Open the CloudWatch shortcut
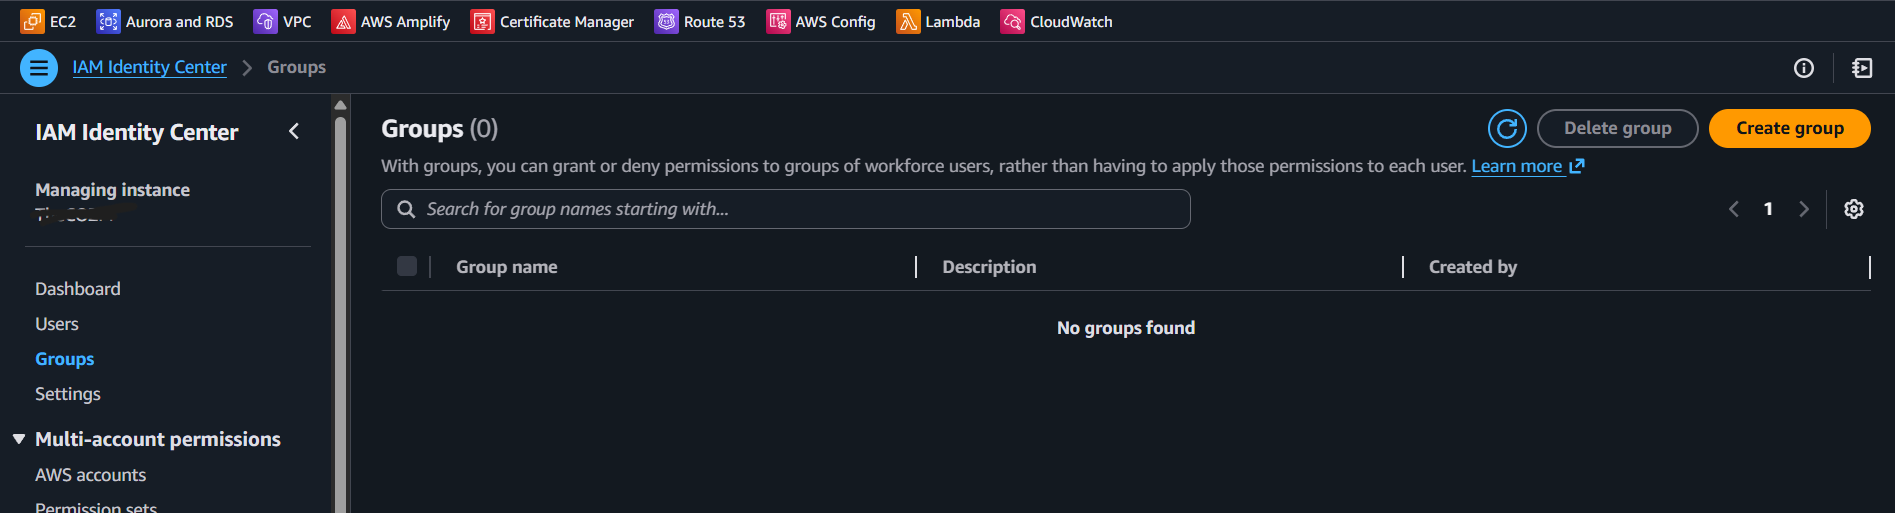Viewport: 1895px width, 513px height. click(1056, 21)
